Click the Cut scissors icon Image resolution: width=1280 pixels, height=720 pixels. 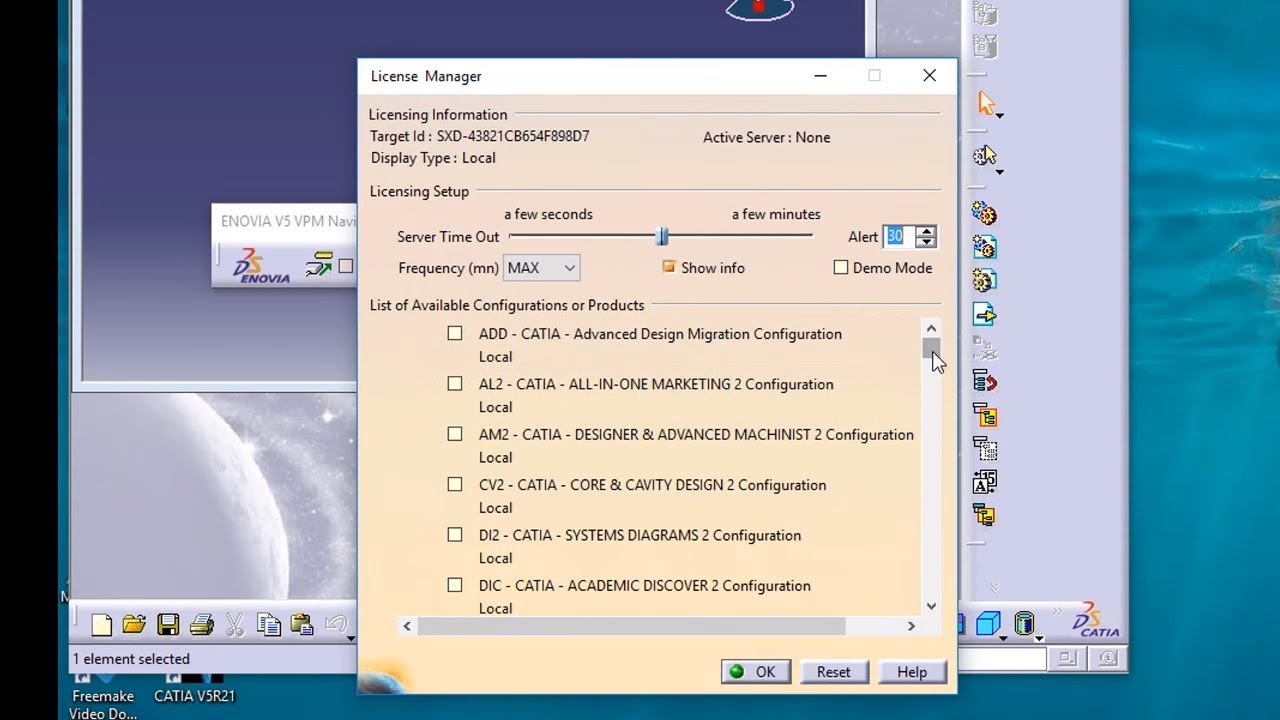pos(235,626)
